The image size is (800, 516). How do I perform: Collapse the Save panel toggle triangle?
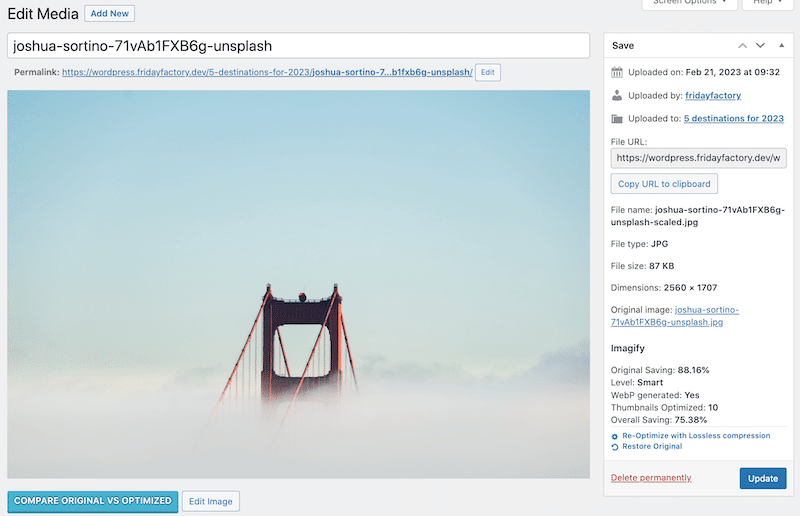(781, 46)
